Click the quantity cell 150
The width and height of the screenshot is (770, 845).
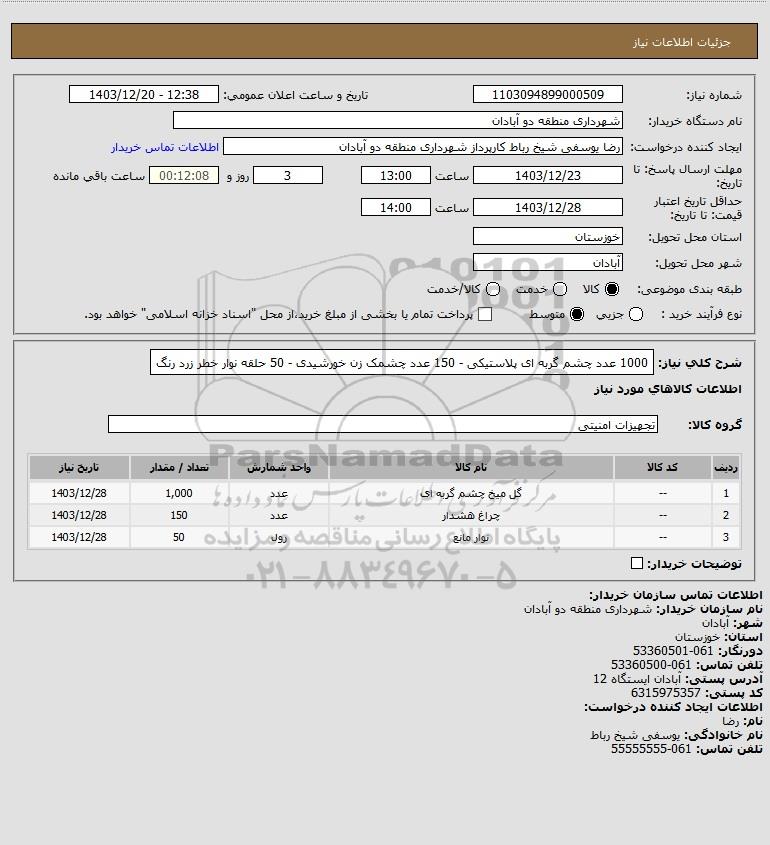coord(179,515)
